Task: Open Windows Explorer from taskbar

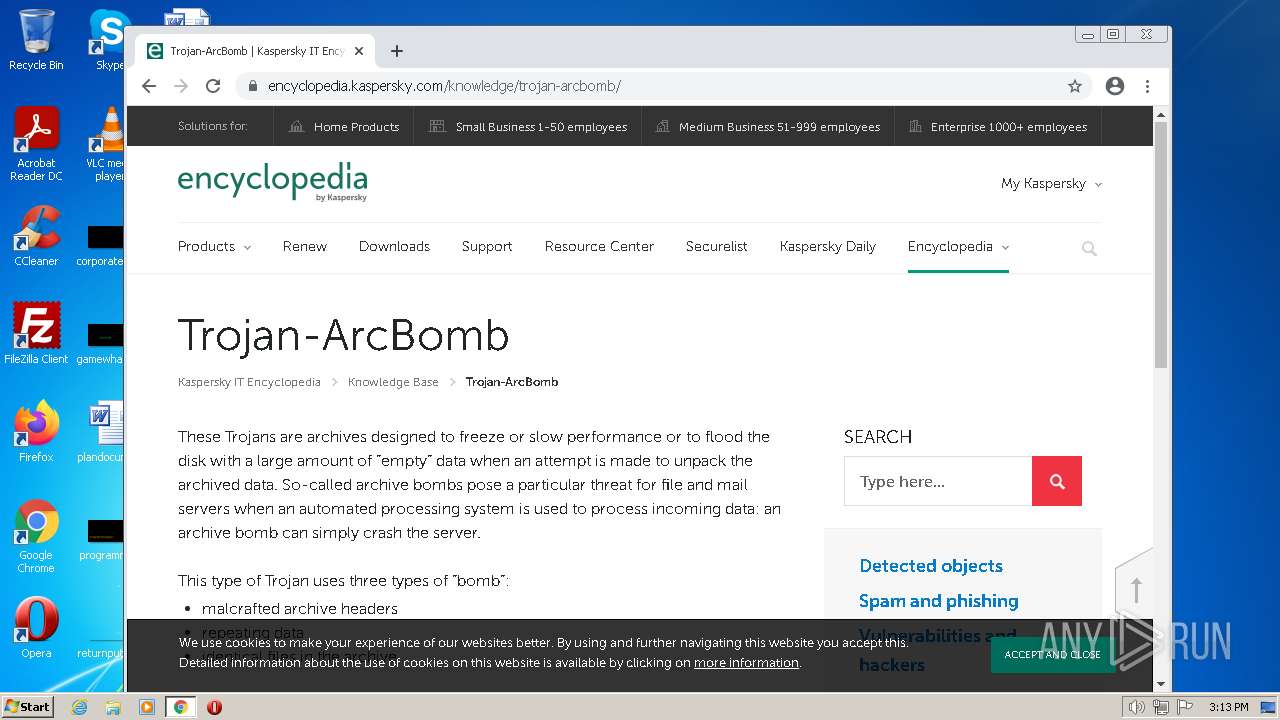Action: 113,707
